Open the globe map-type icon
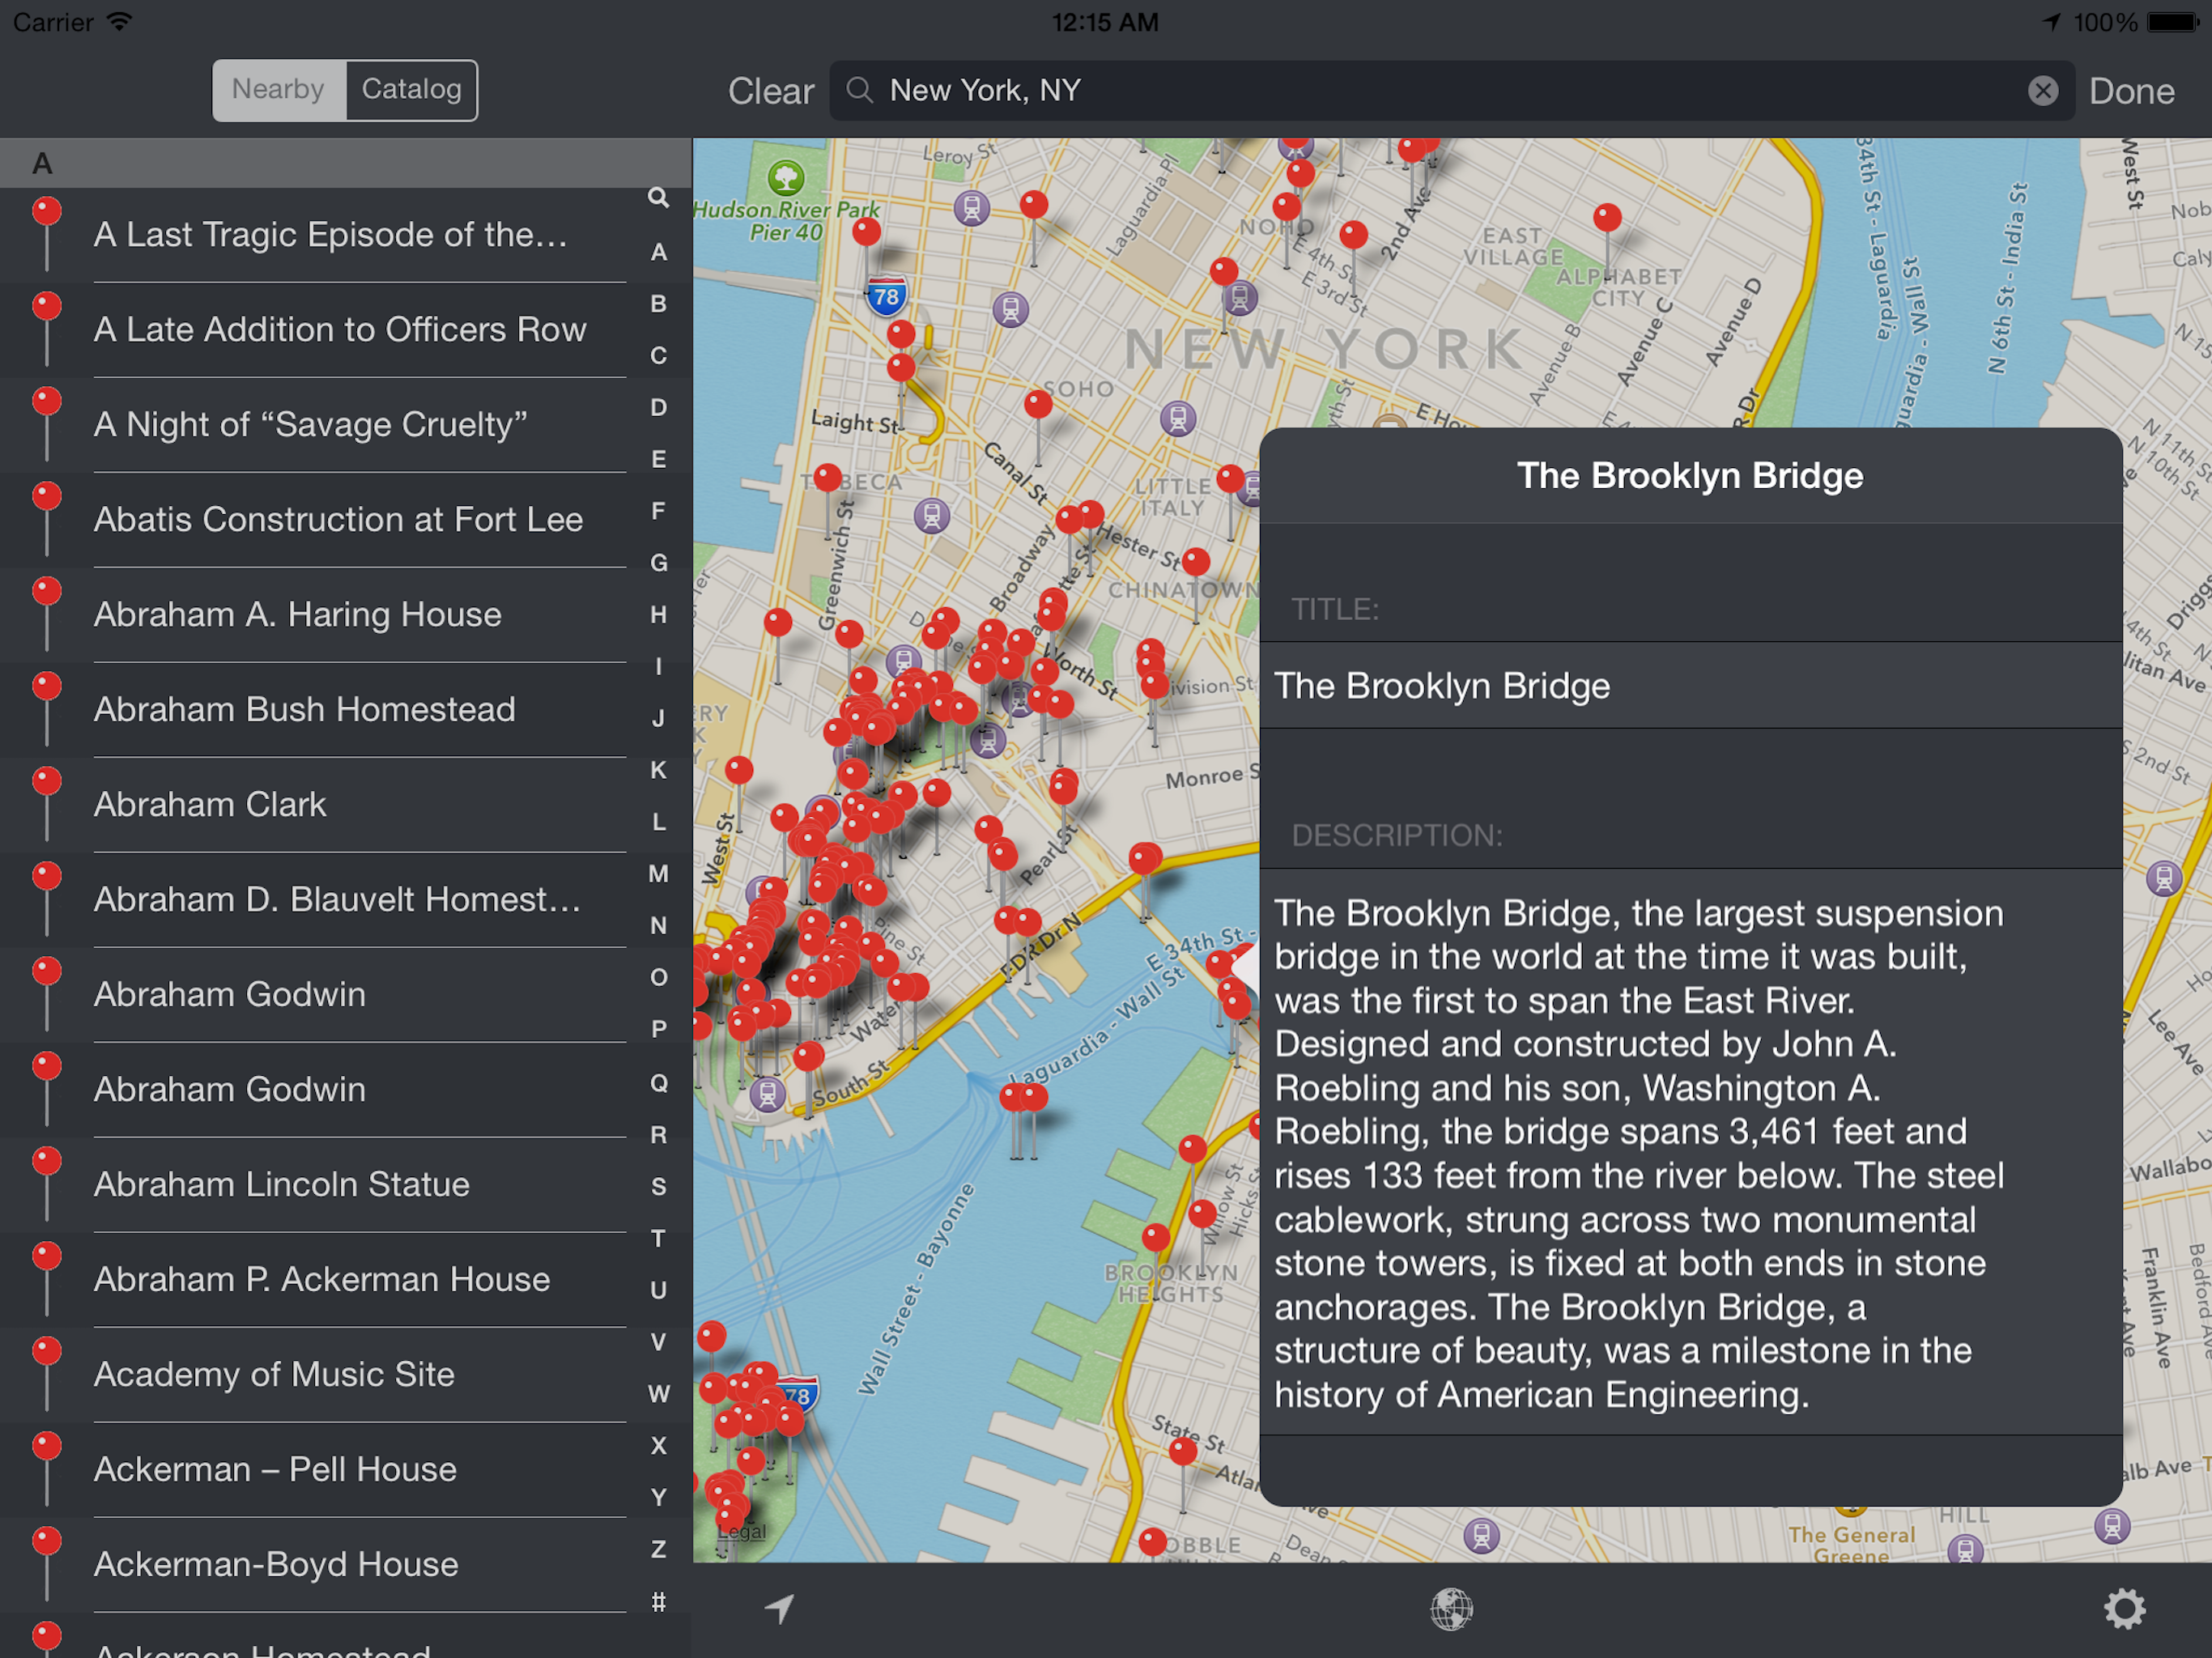The height and width of the screenshot is (1658, 2212). (x=1450, y=1609)
